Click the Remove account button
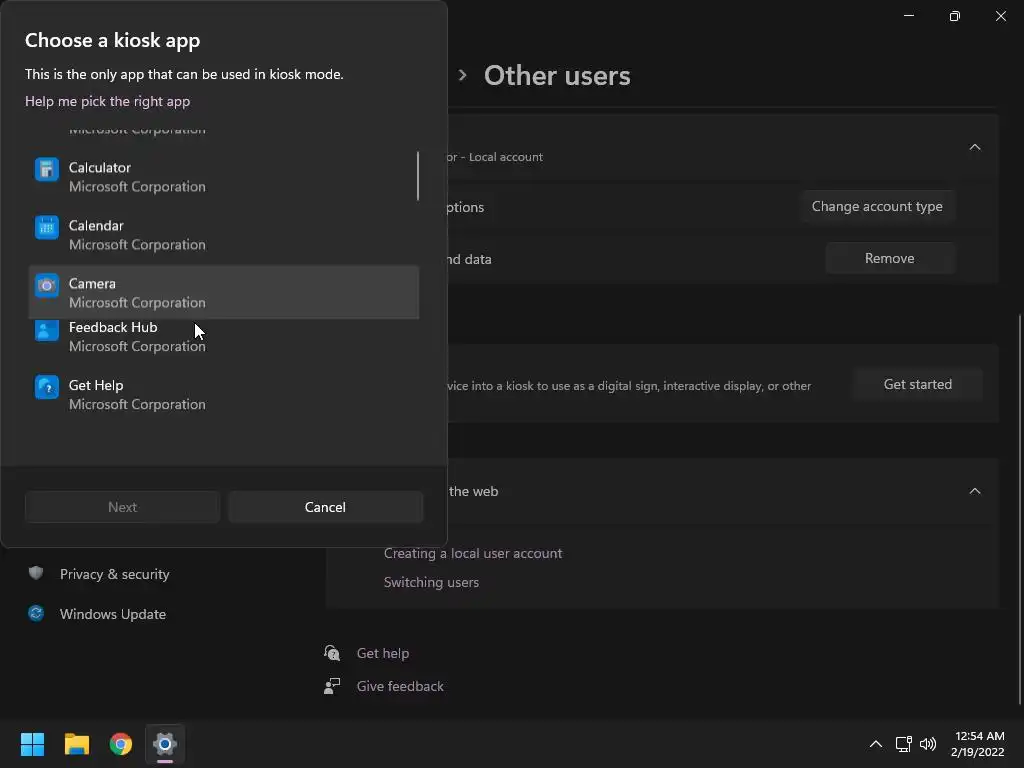This screenshot has height=768, width=1024. pos(889,258)
